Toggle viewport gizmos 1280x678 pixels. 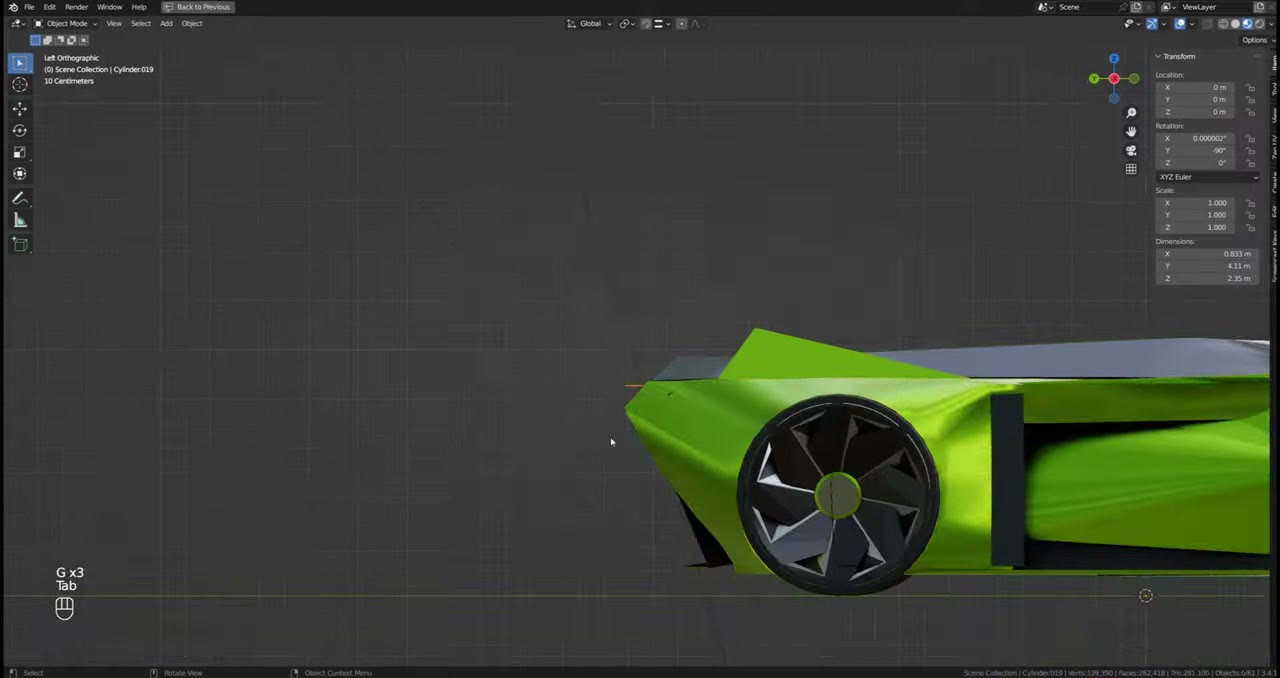(x=1151, y=24)
